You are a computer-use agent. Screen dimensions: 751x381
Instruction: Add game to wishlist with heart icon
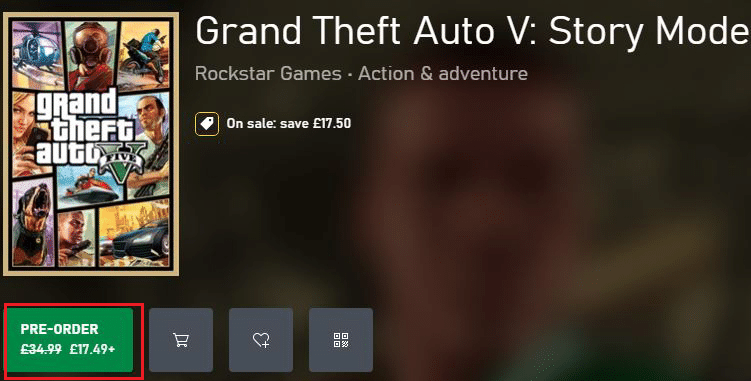[261, 340]
